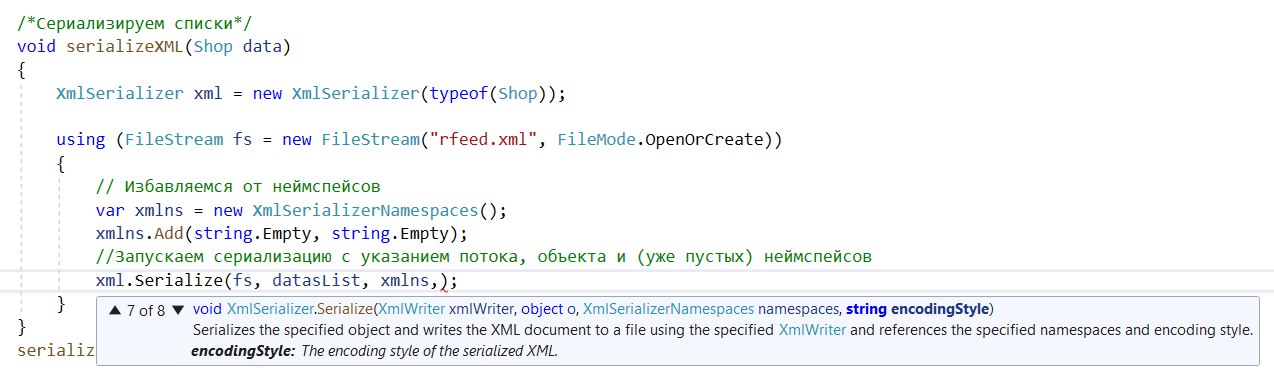This screenshot has height=375, width=1274.
Task: Click the "using" keyword
Action: pos(81,139)
